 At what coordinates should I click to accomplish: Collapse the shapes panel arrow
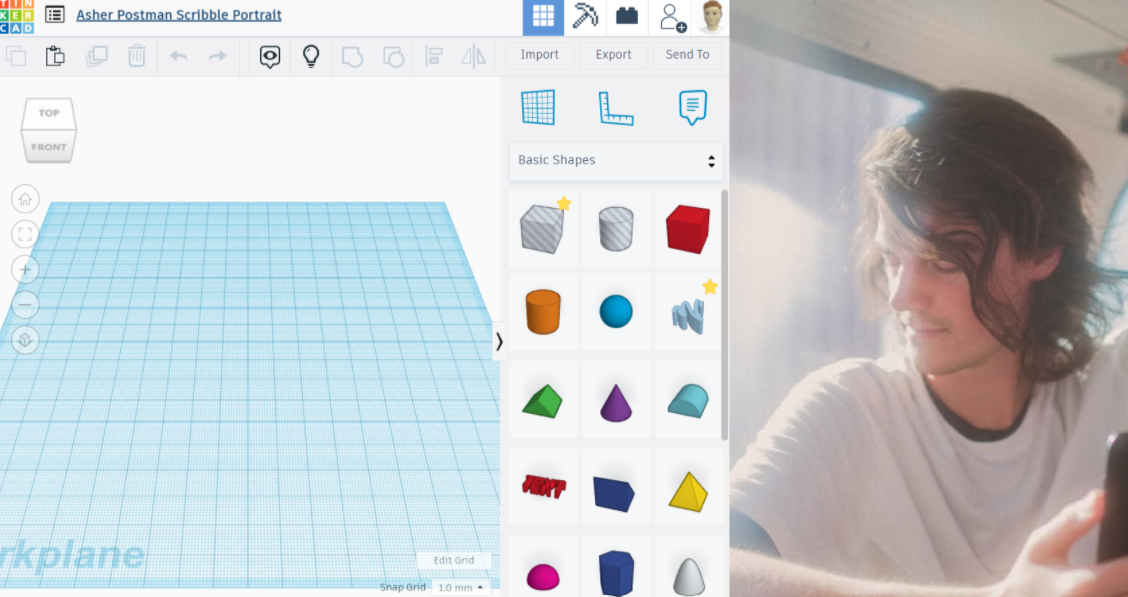tap(499, 342)
